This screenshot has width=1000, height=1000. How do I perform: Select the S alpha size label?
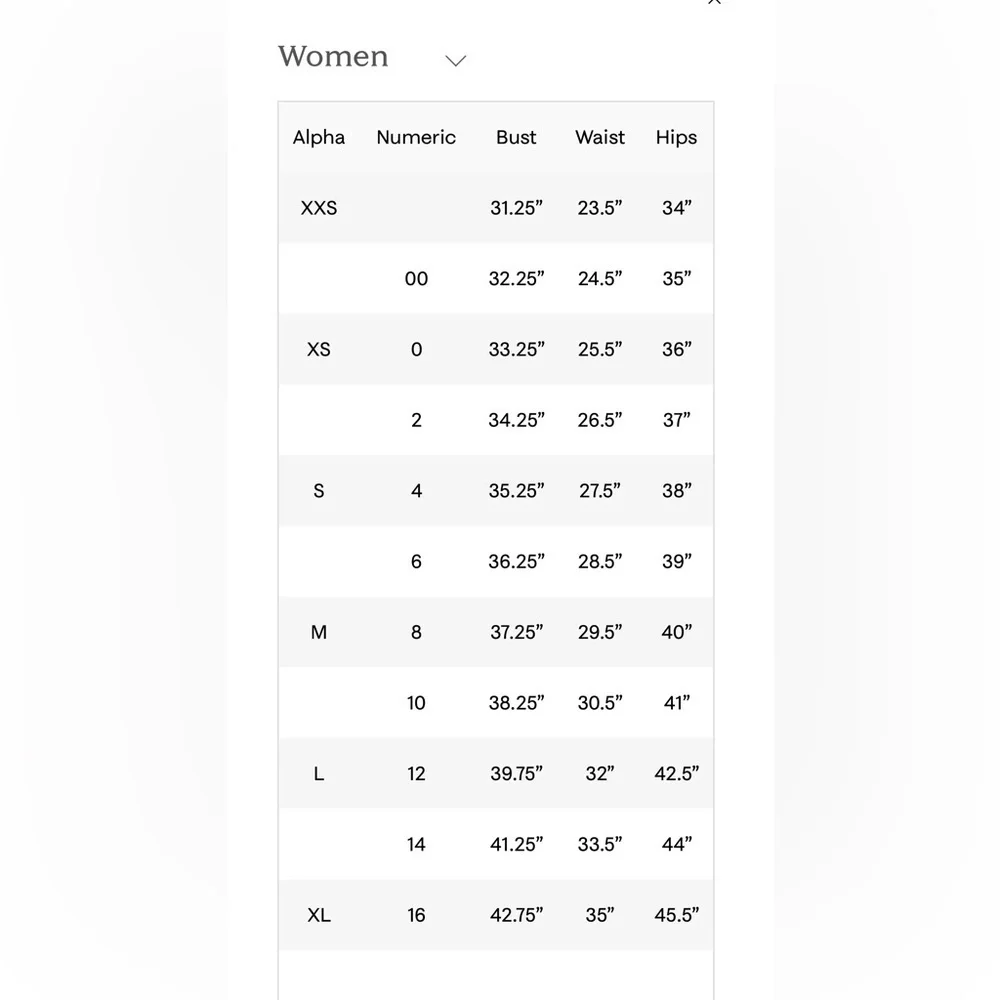pyautogui.click(x=318, y=491)
